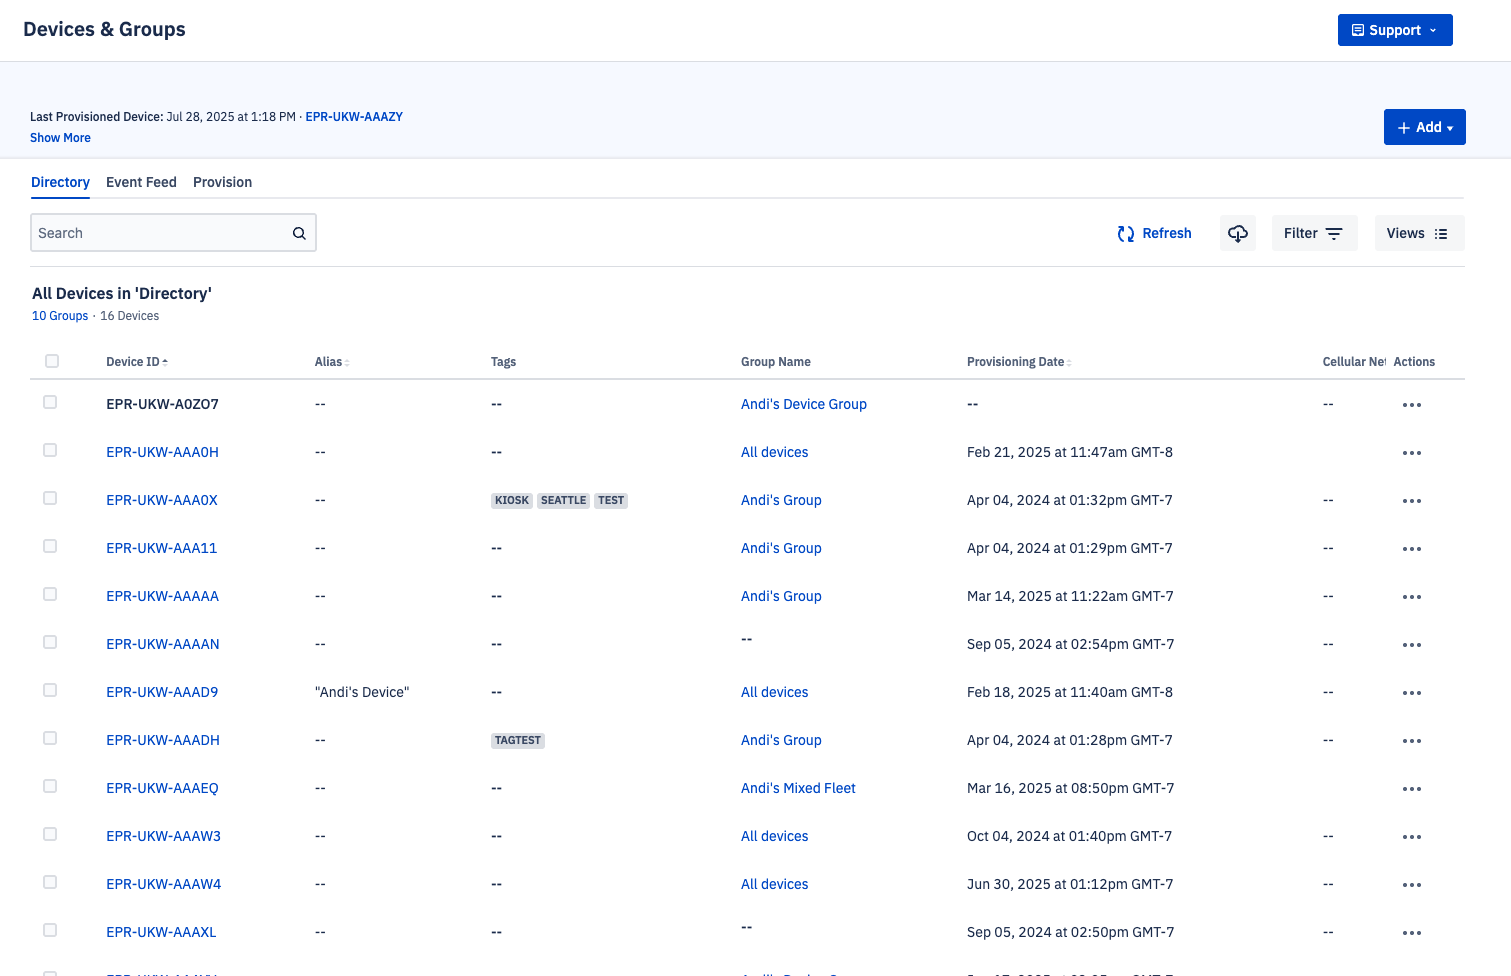
Task: Open actions ellipsis for EPR-UKW-AAAEQ
Action: (1411, 789)
